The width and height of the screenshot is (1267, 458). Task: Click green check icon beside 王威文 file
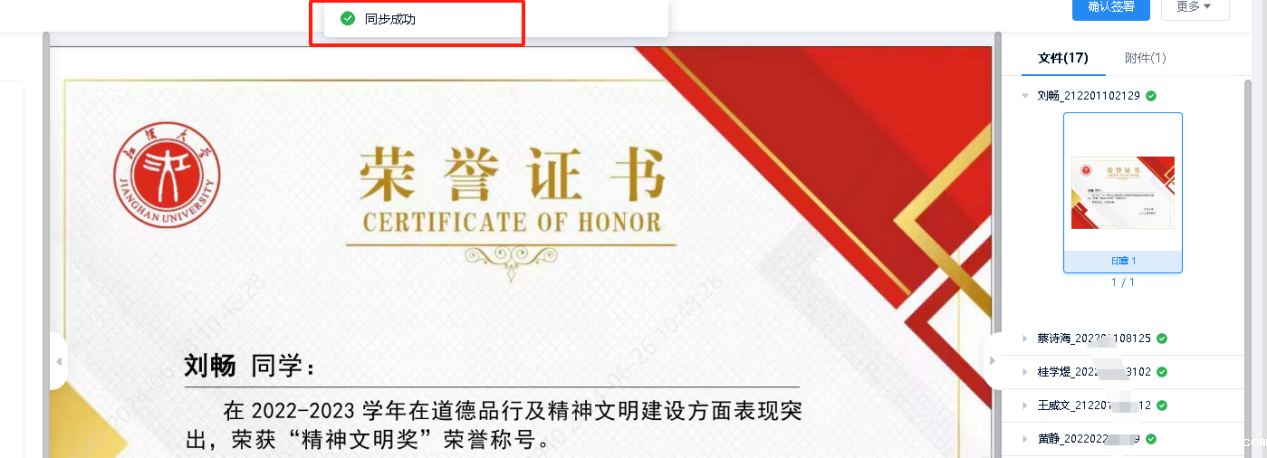[x=1162, y=406]
